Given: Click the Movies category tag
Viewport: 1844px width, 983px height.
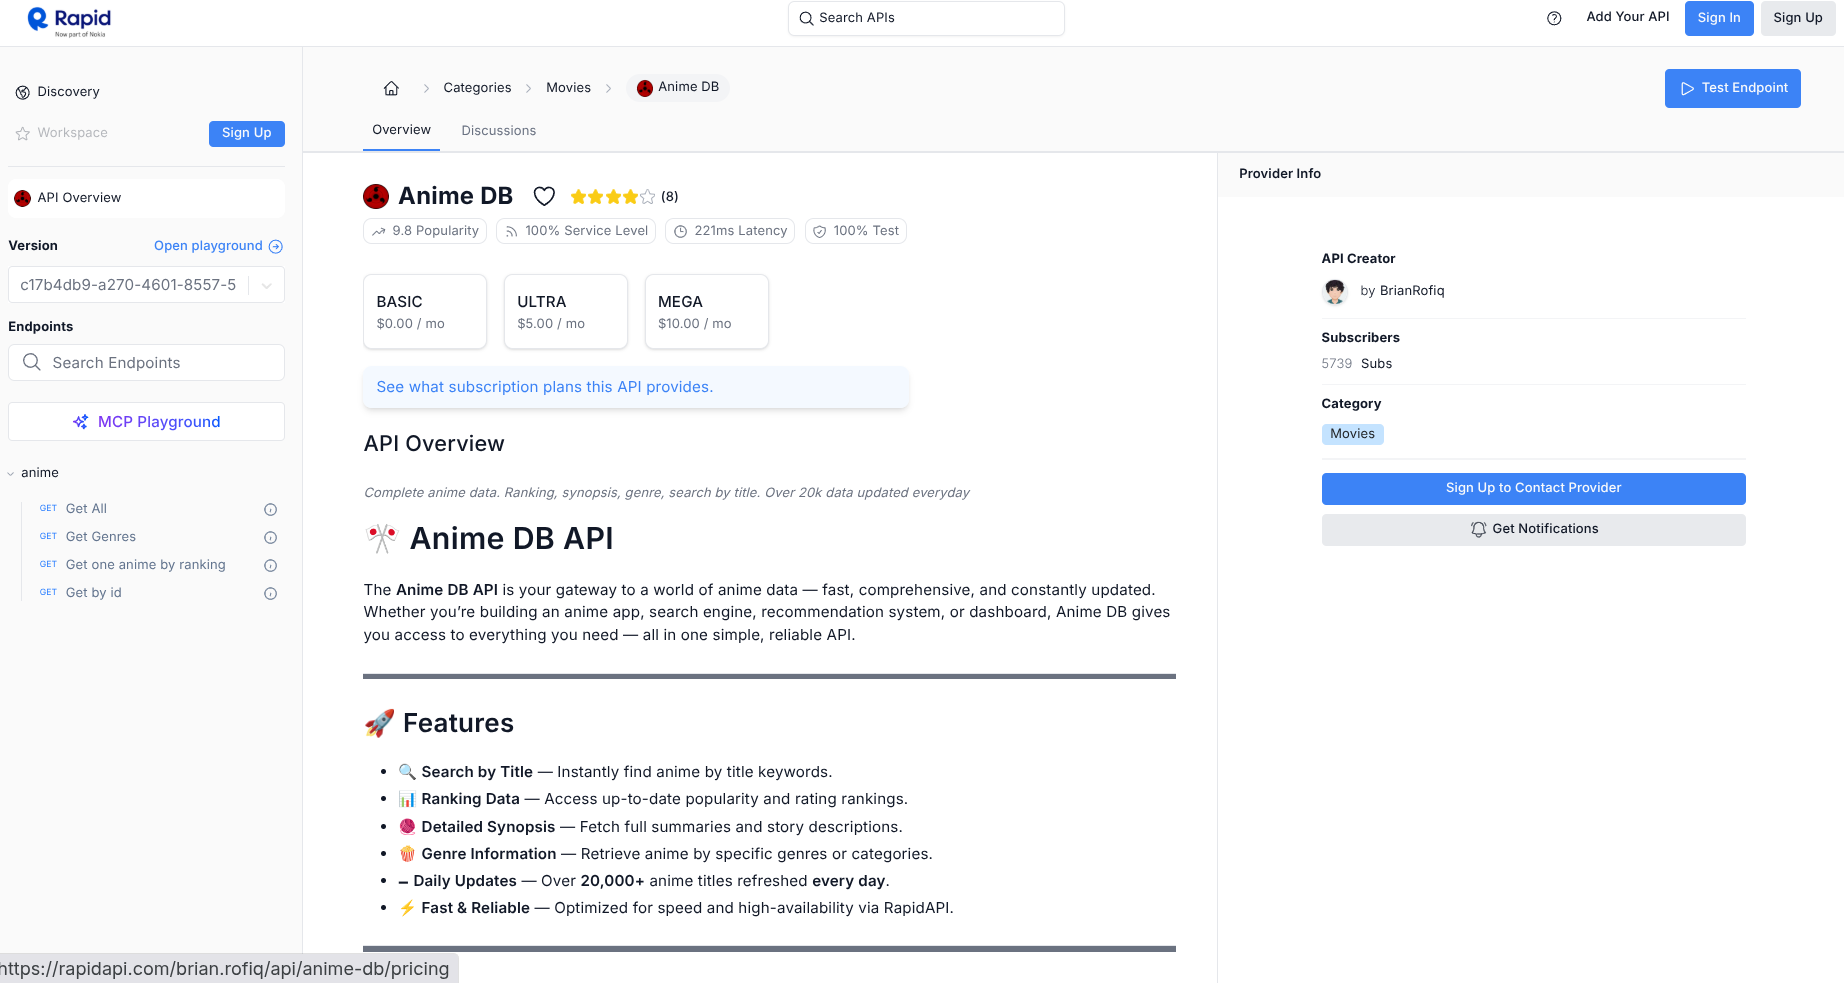Looking at the screenshot, I should 1353,434.
